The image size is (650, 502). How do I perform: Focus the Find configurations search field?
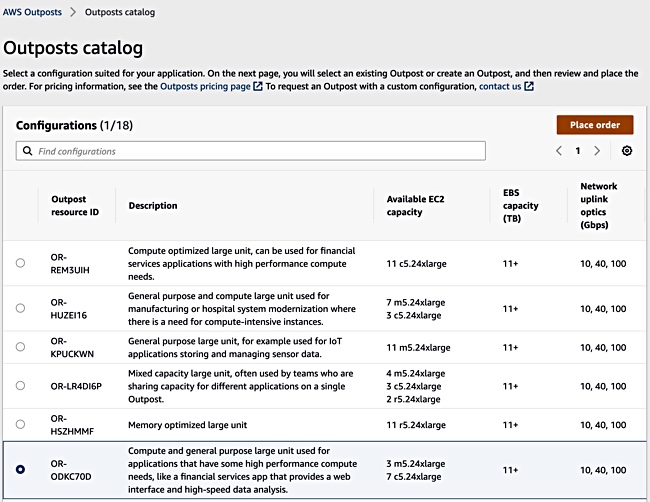[x=250, y=151]
